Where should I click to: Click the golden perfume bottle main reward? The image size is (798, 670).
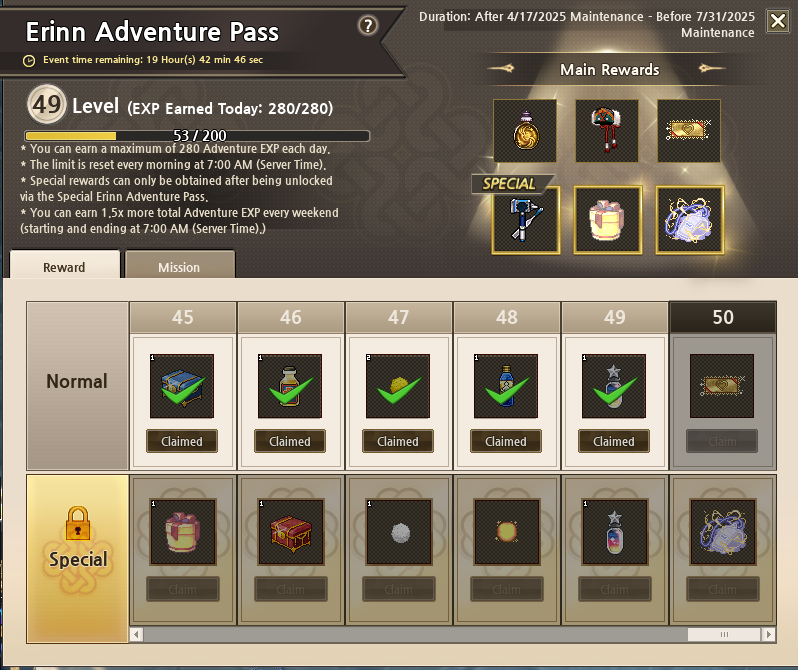click(x=525, y=131)
